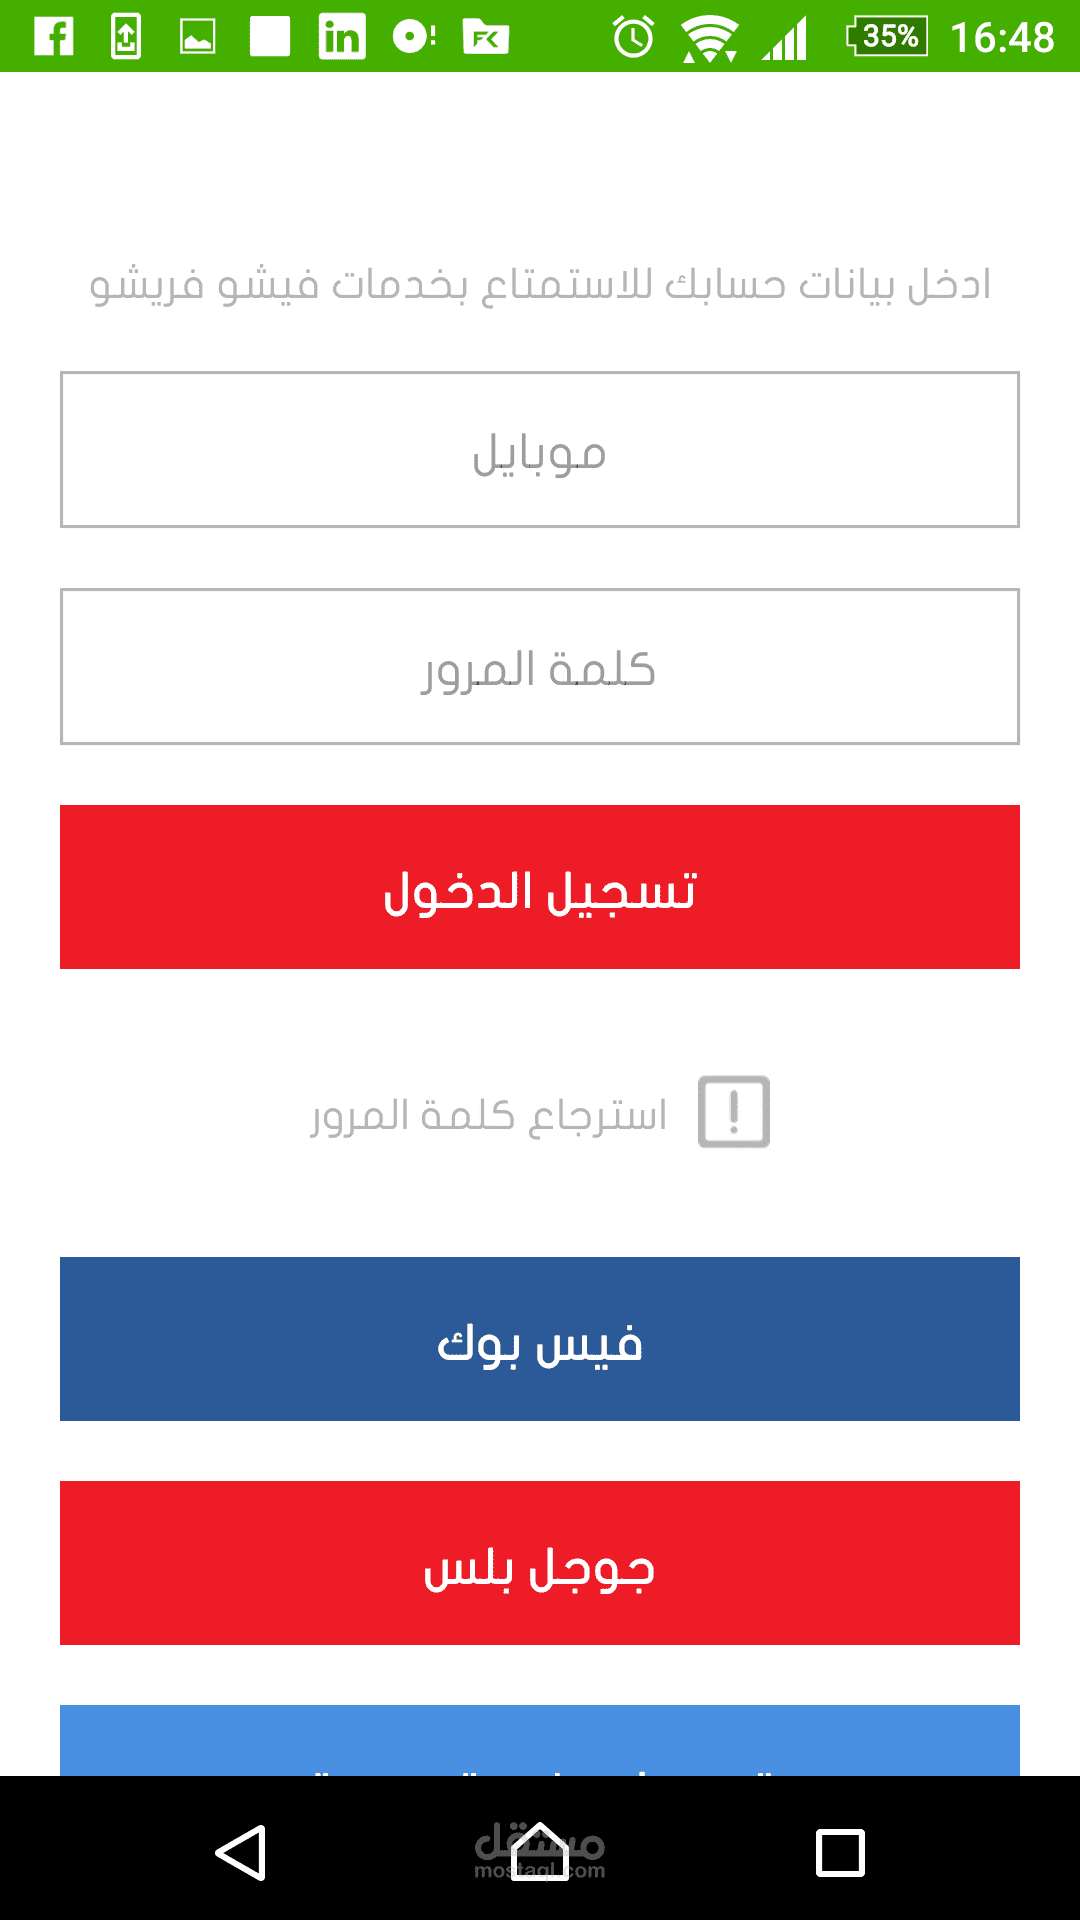
Task: Tap the partially visible light blue button
Action: (x=540, y=1741)
